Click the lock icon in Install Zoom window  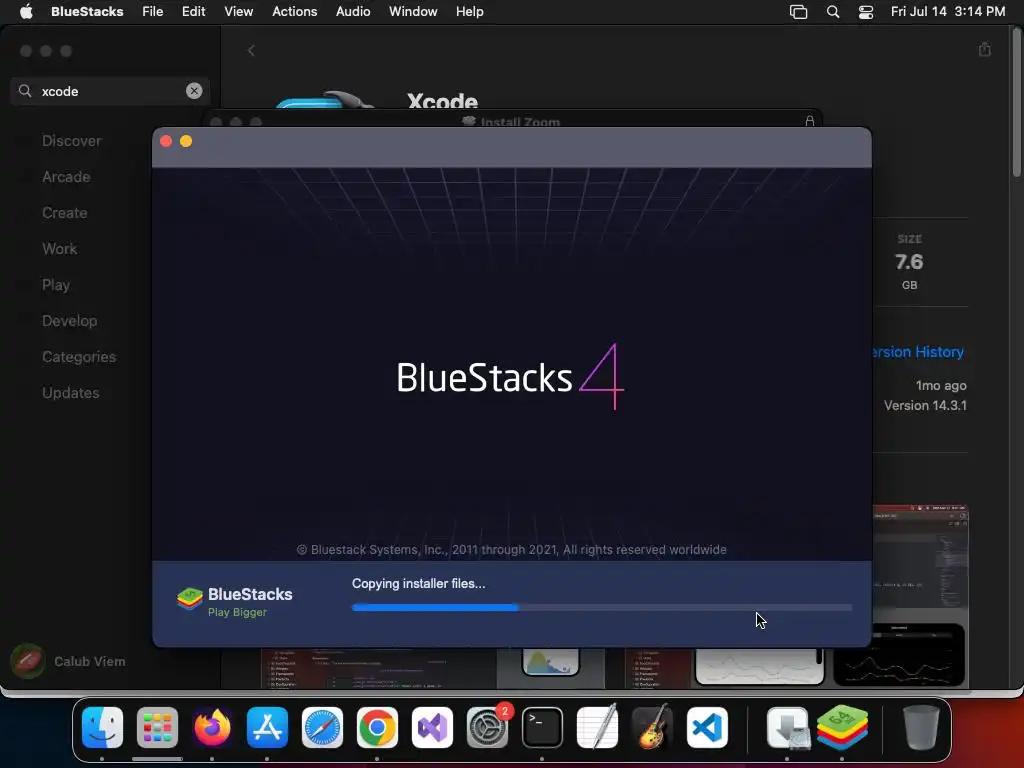coord(810,121)
